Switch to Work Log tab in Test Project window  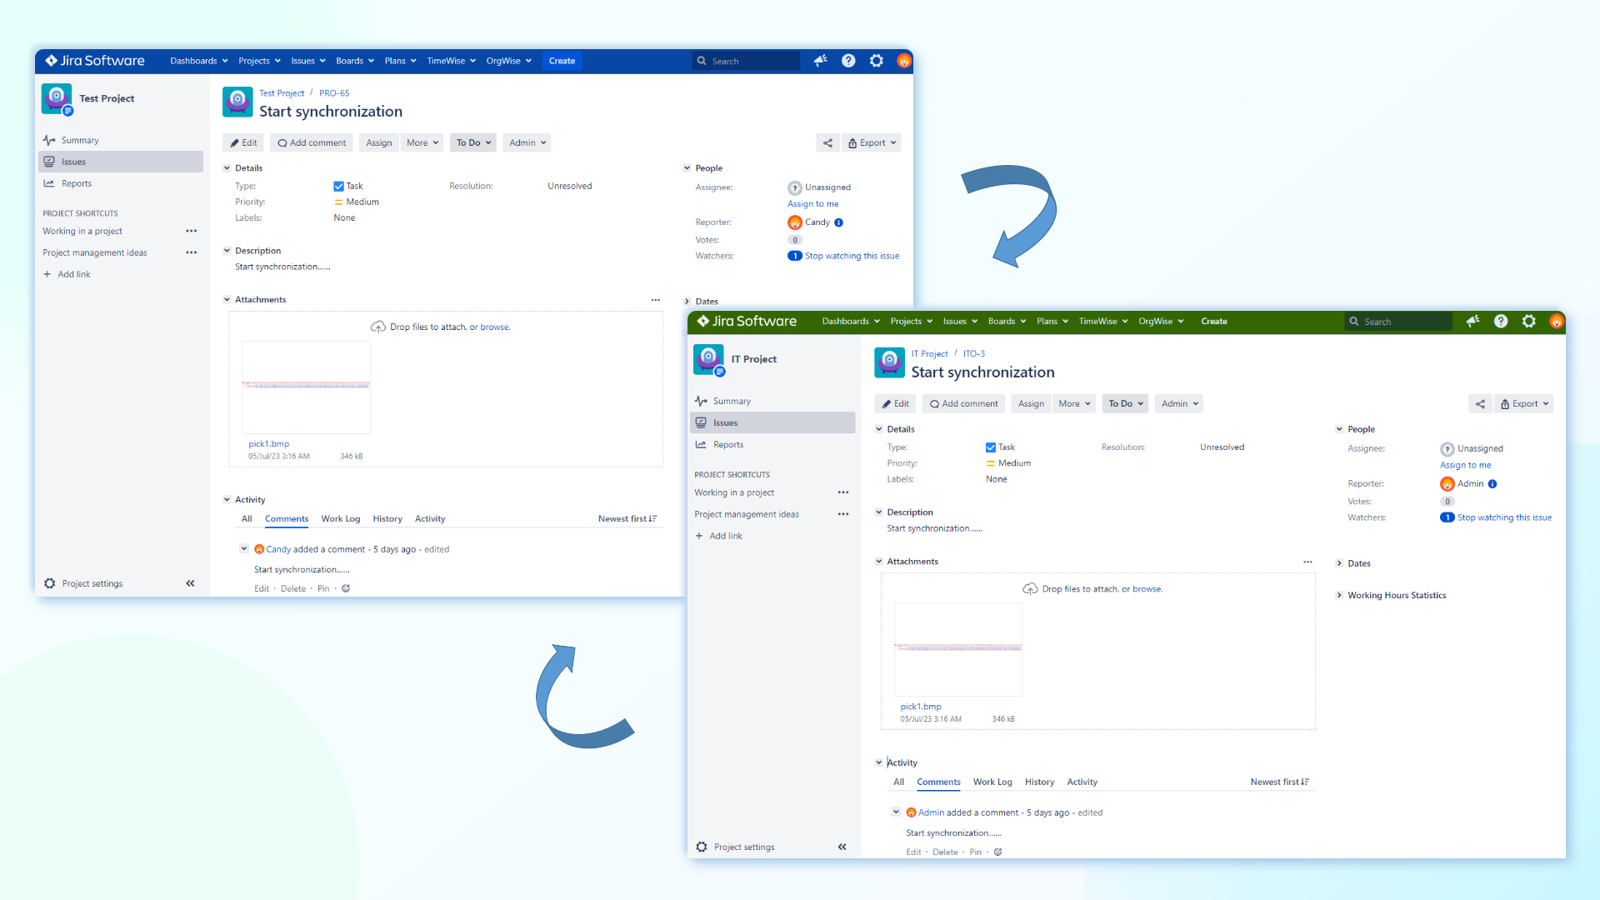(x=340, y=519)
